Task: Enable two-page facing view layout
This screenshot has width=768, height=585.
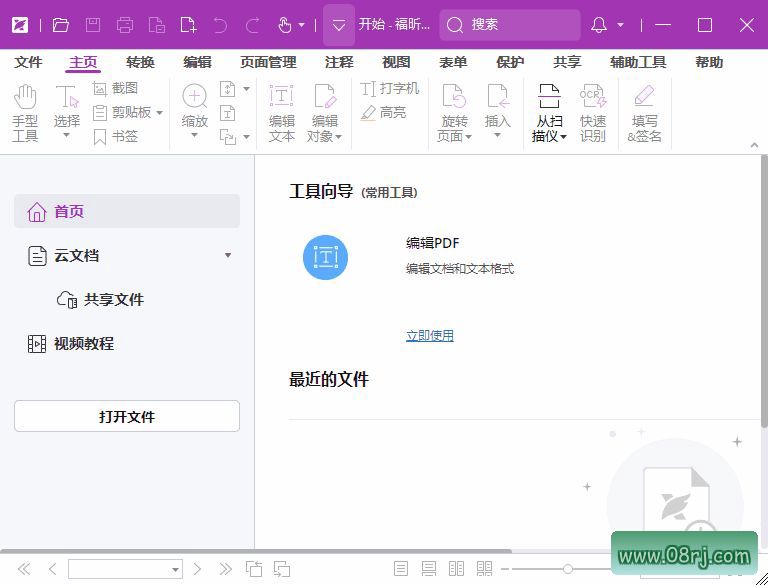Action: click(457, 569)
